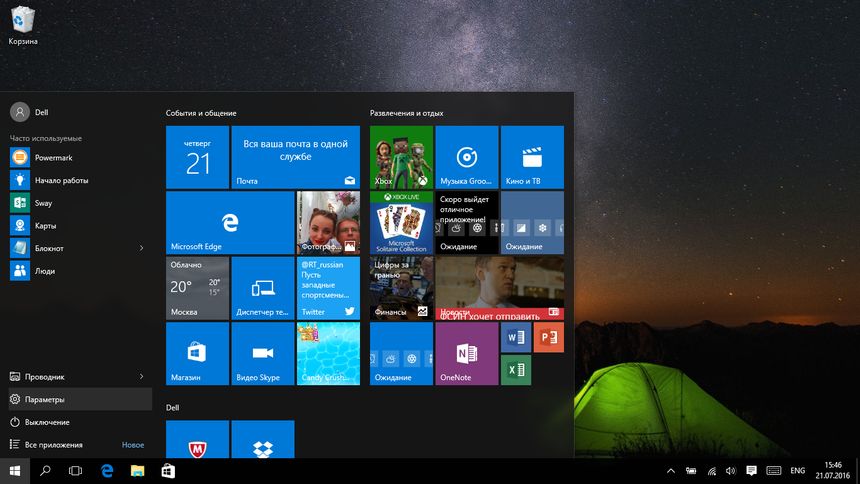Open Параметры from the Start menu
Screen dimensions: 860x484
[45, 399]
